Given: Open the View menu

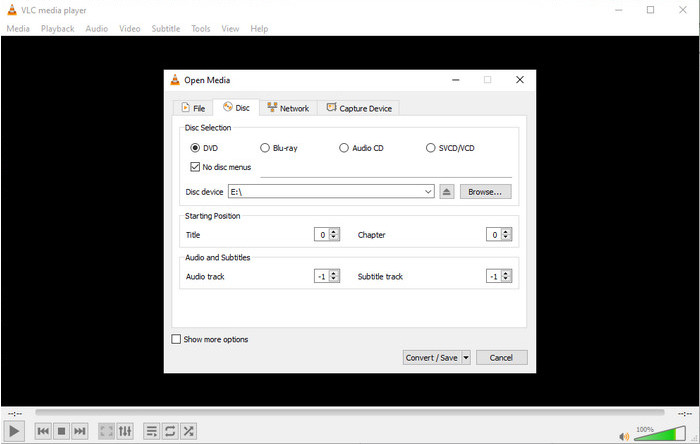Looking at the screenshot, I should 230,29.
